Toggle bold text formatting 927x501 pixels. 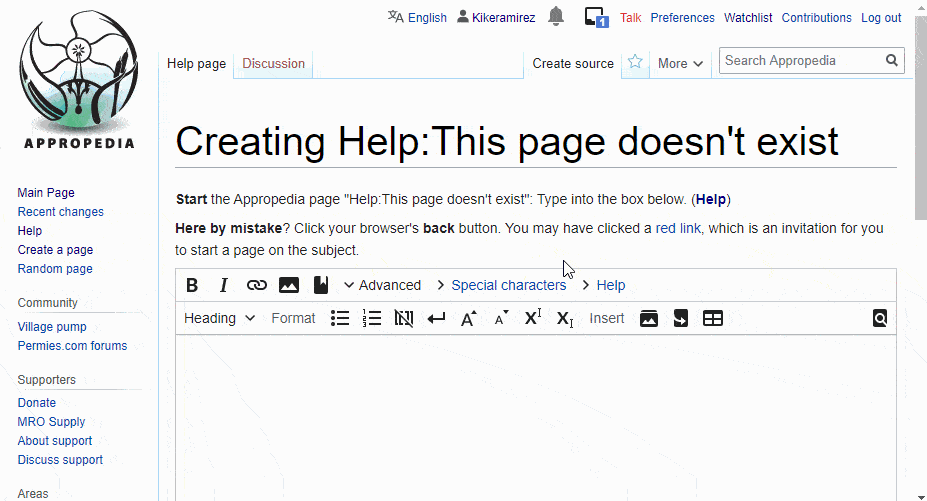click(x=192, y=285)
